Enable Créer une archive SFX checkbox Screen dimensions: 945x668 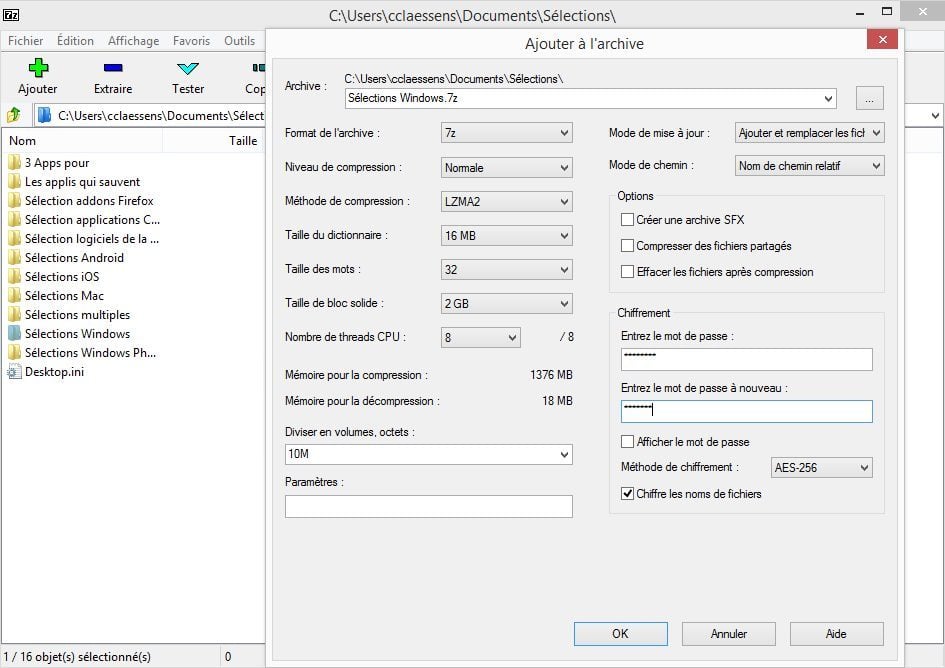(x=627, y=220)
